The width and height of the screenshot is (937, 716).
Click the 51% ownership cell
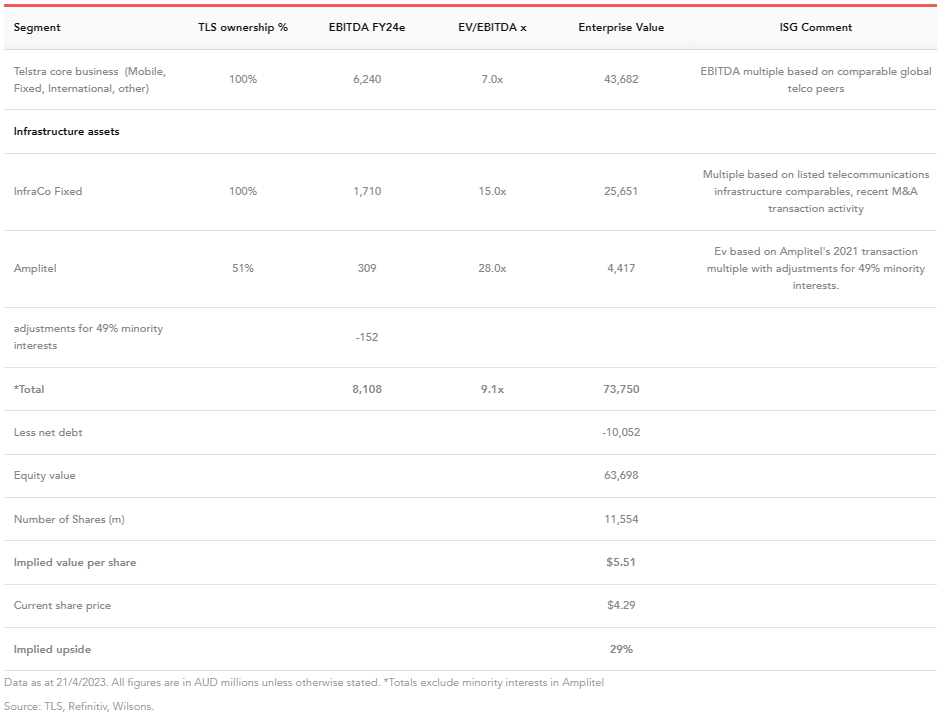242,268
